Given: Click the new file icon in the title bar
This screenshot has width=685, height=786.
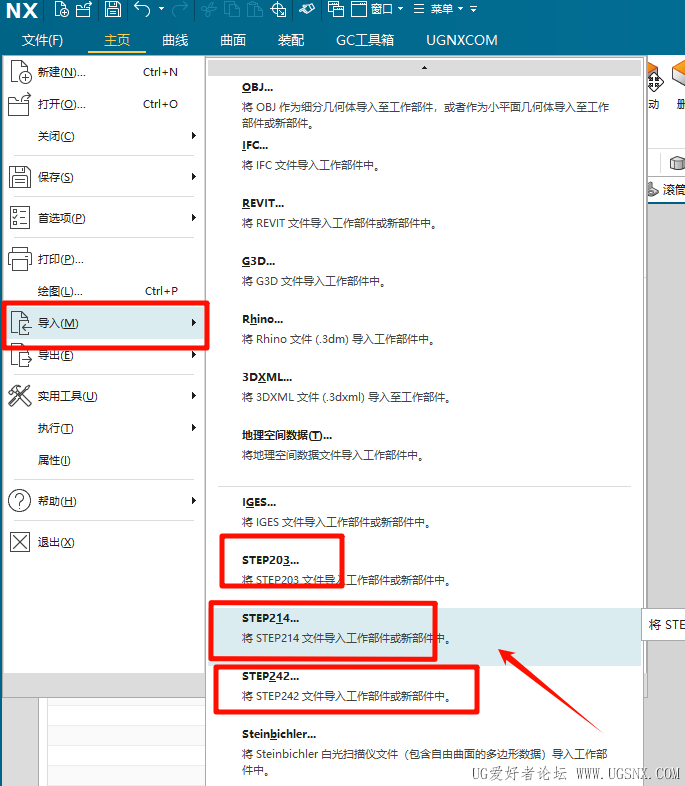Looking at the screenshot, I should (x=62, y=9).
